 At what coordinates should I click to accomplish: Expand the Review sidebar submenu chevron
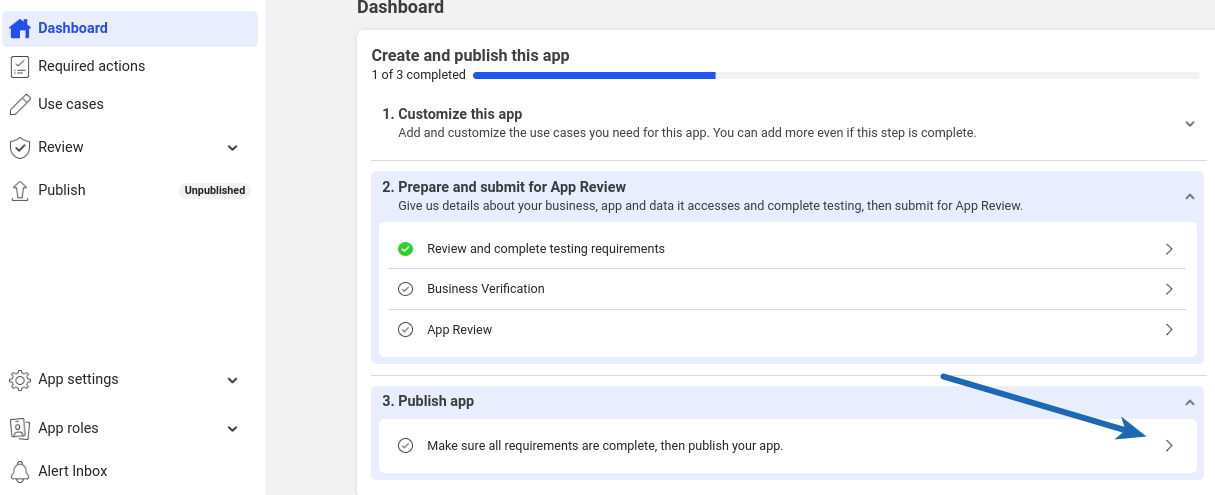(233, 148)
